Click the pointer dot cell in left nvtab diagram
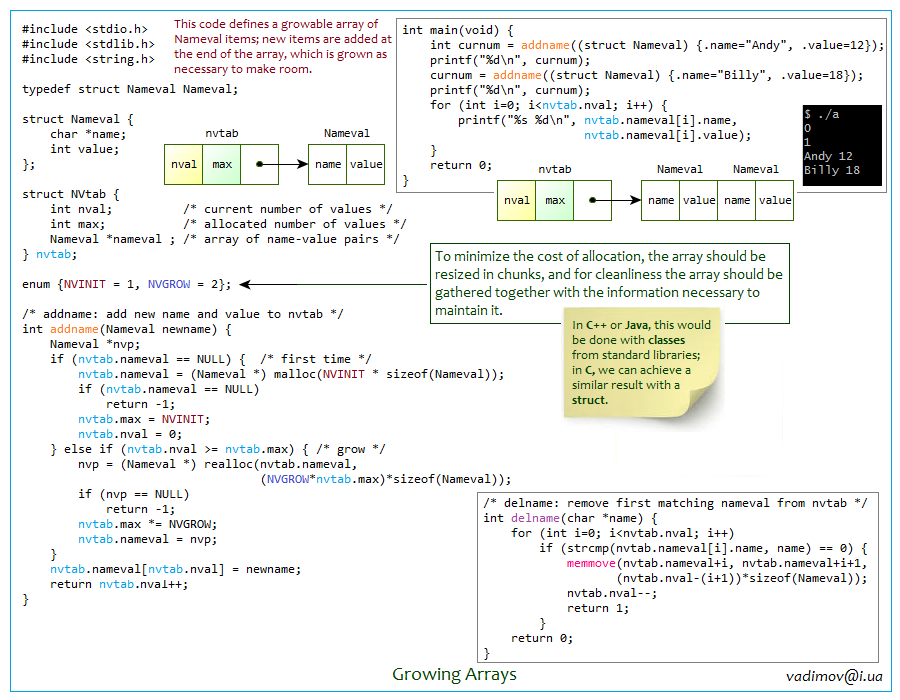This screenshot has height=700, width=900. tap(259, 165)
